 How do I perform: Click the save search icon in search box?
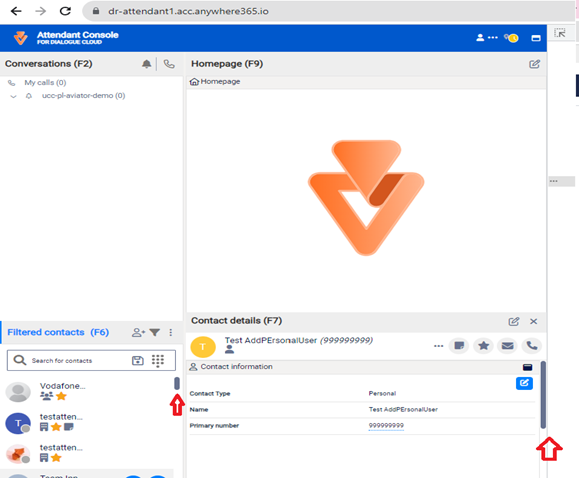[x=138, y=361]
